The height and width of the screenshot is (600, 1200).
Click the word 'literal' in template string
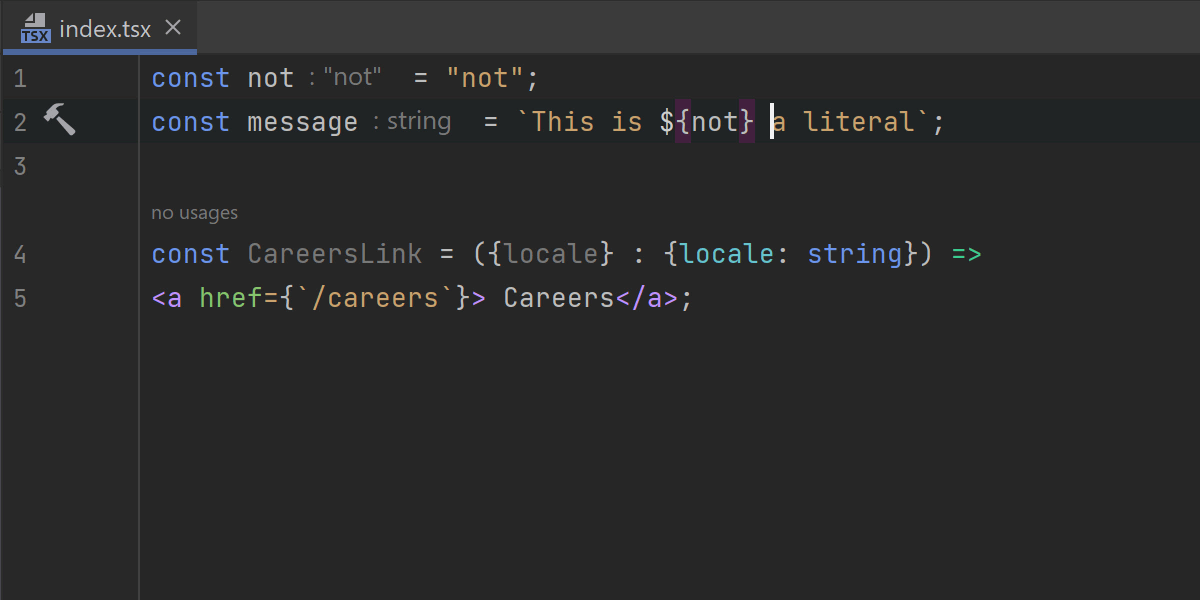click(859, 122)
